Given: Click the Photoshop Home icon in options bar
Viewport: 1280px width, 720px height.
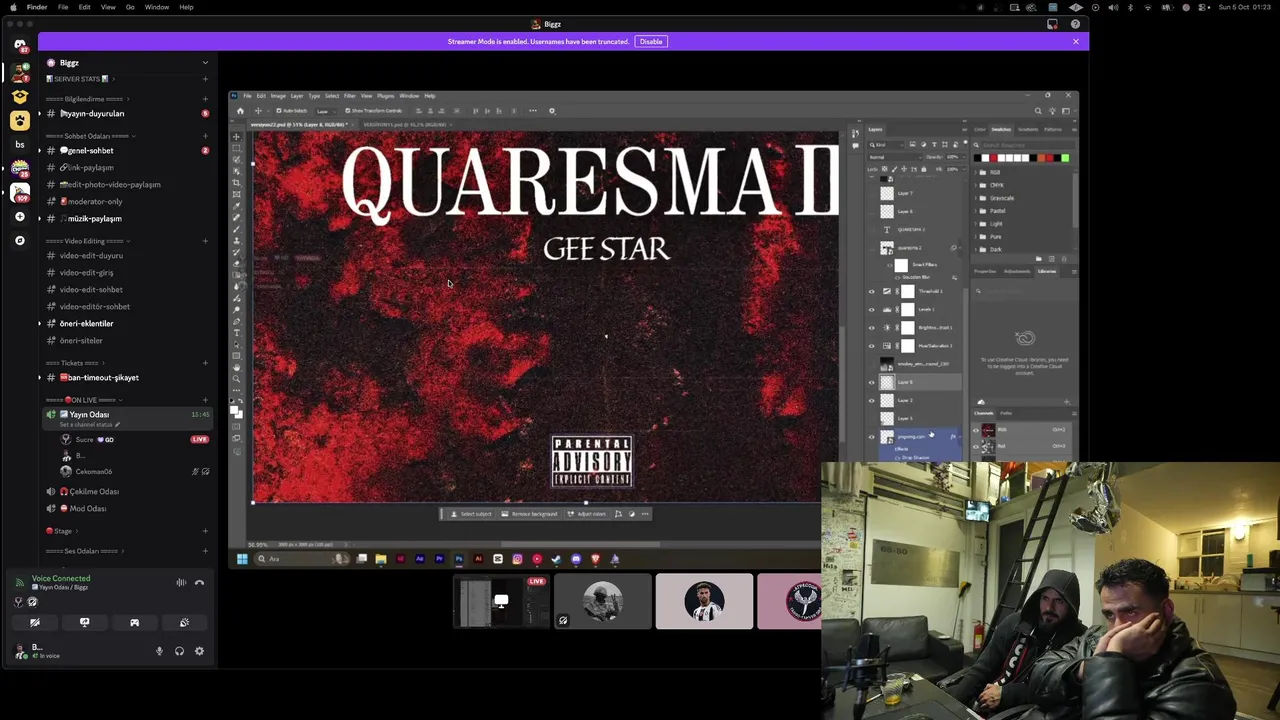Looking at the screenshot, I should 240,110.
